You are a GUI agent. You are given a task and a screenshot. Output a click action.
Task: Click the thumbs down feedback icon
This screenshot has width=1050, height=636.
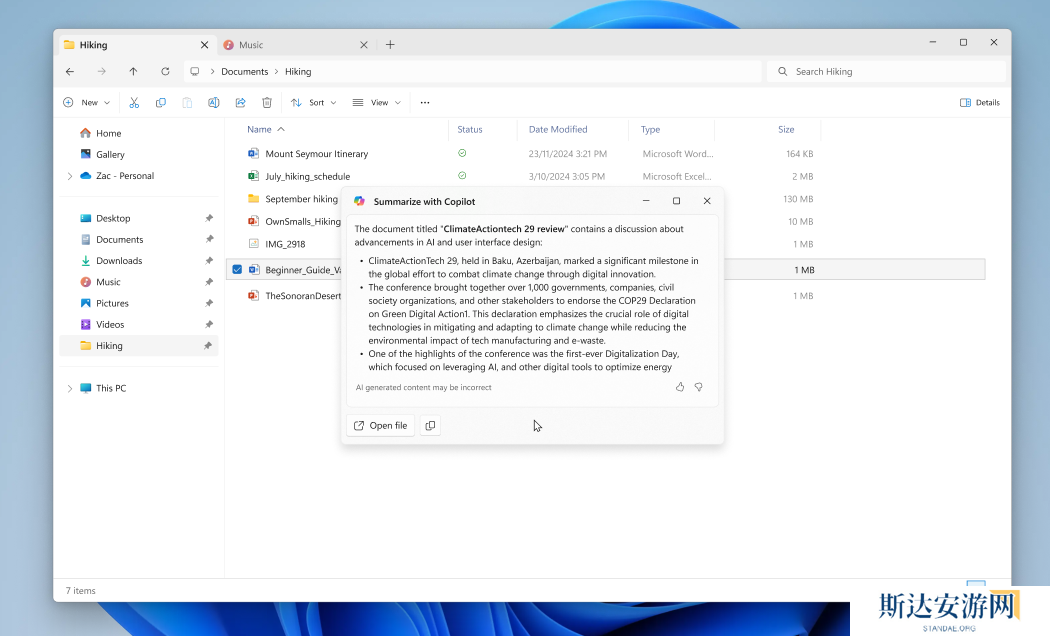(x=699, y=387)
